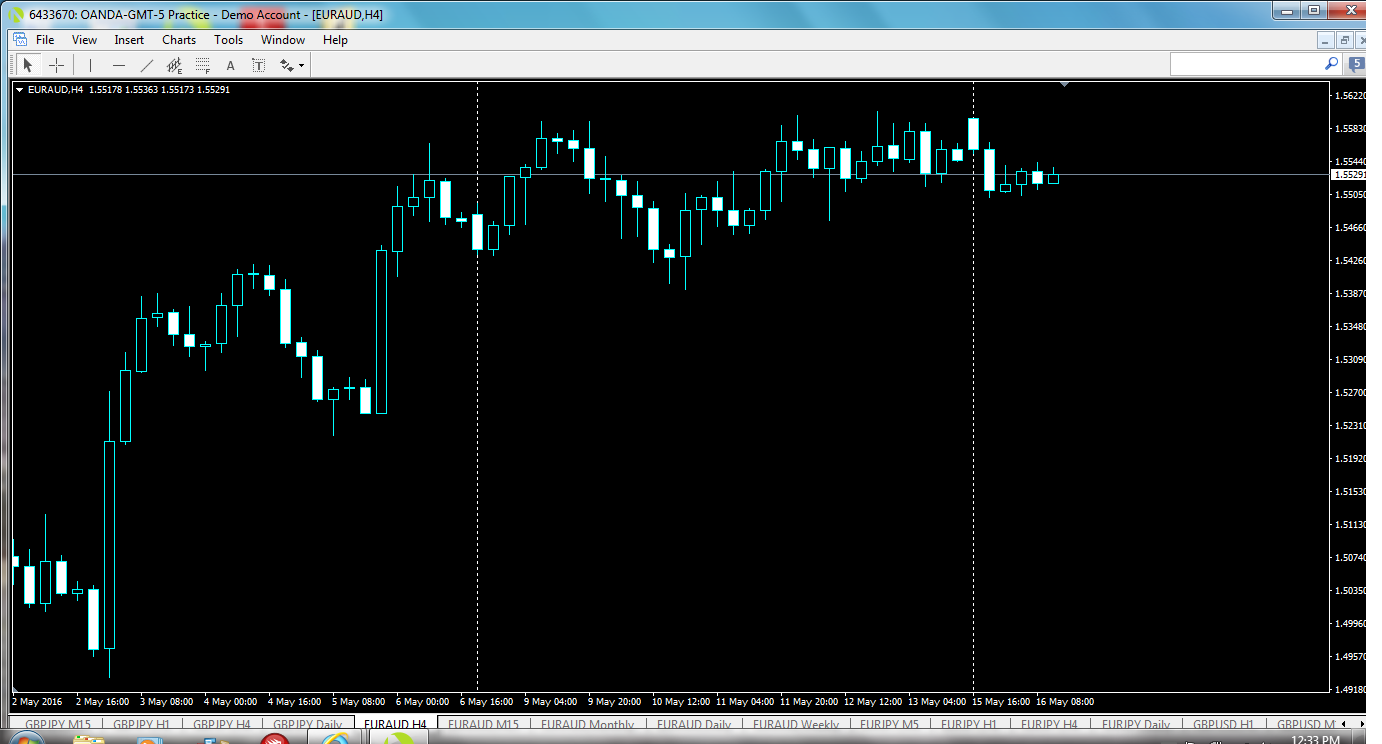The width and height of the screenshot is (1382, 744).
Task: Activate the Crosshair tool
Action: (57, 66)
